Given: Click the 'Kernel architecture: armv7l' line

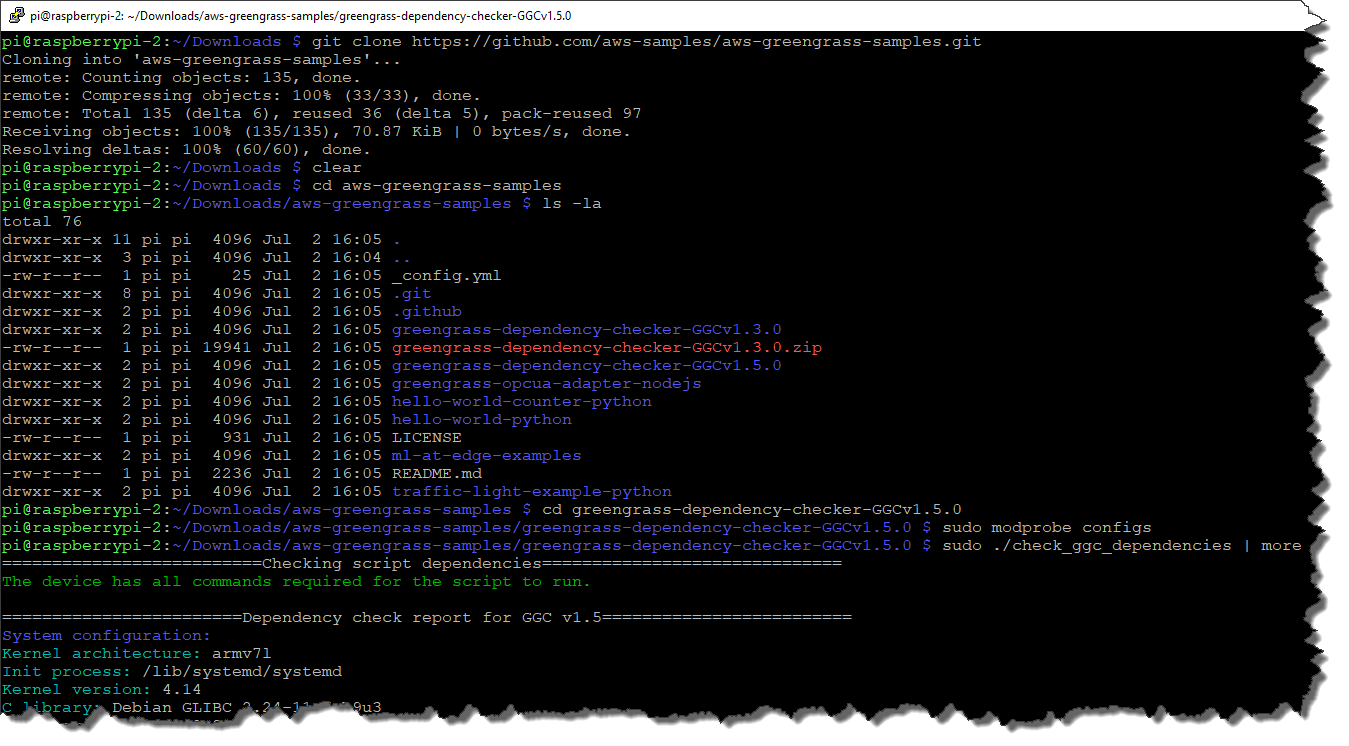Looking at the screenshot, I should click(137, 654).
